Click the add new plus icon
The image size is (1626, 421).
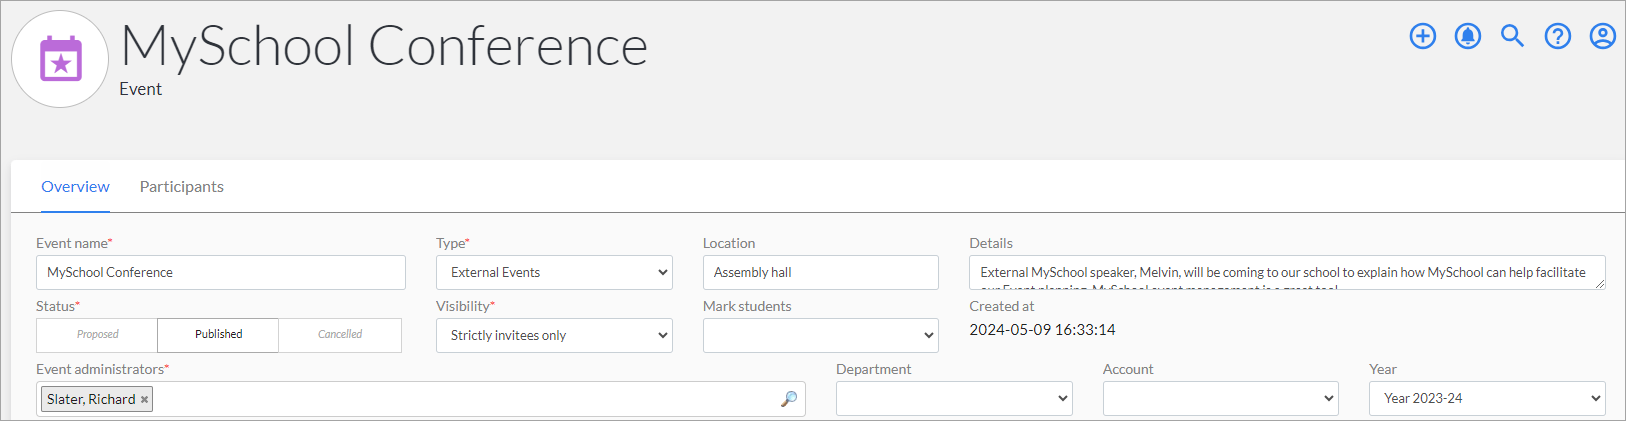1422,36
